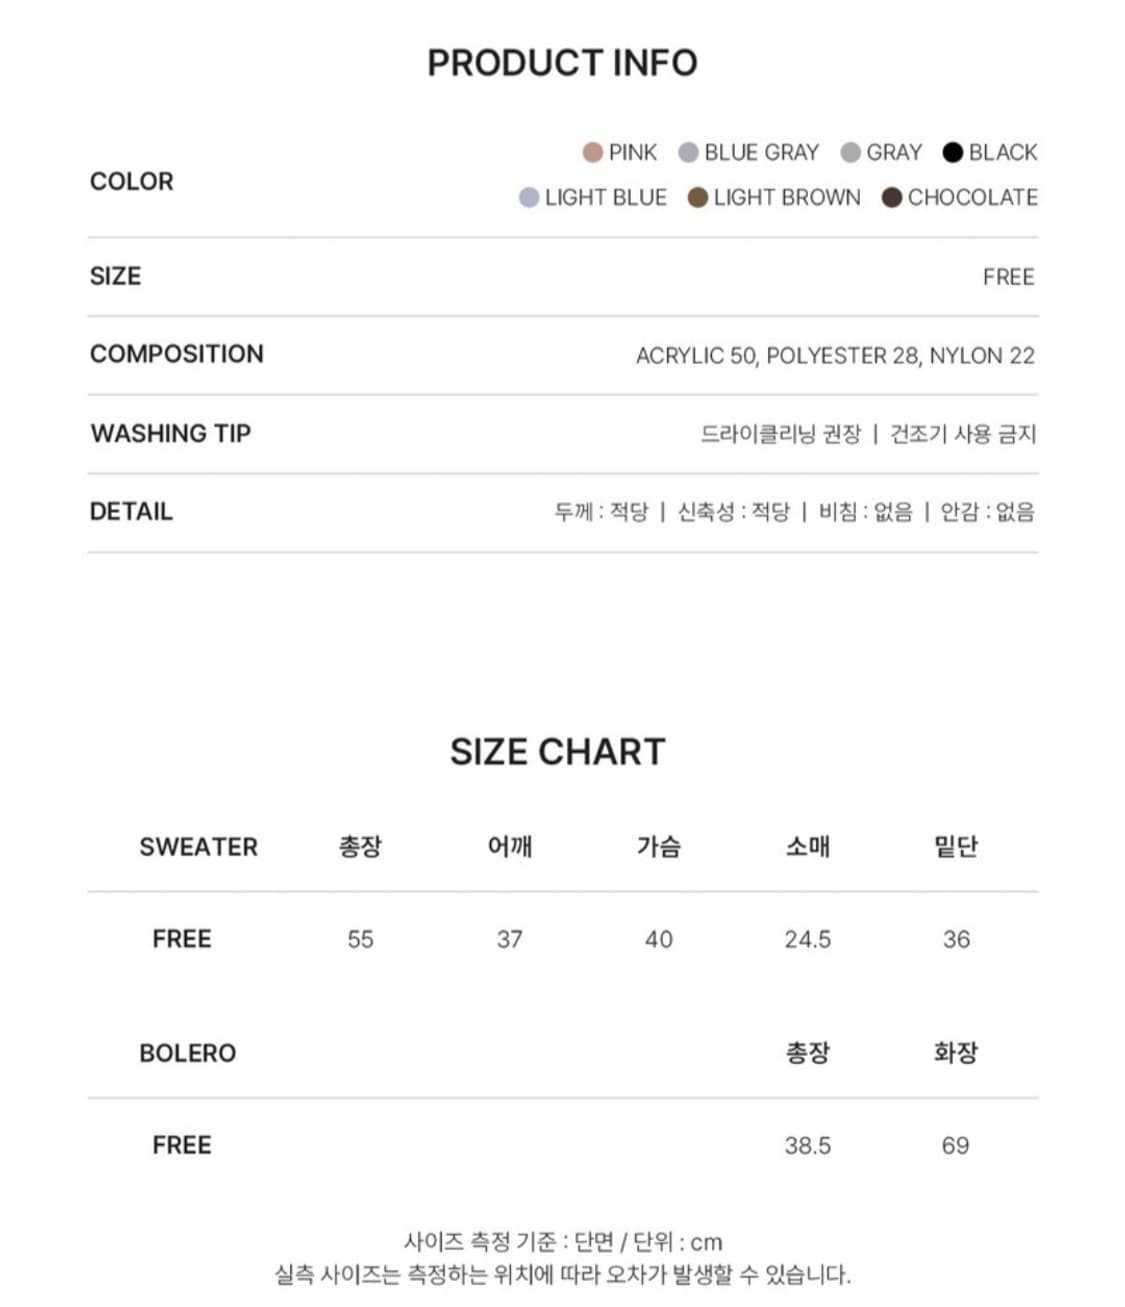
Task: Click the SIZE CHART heading
Action: tap(557, 751)
